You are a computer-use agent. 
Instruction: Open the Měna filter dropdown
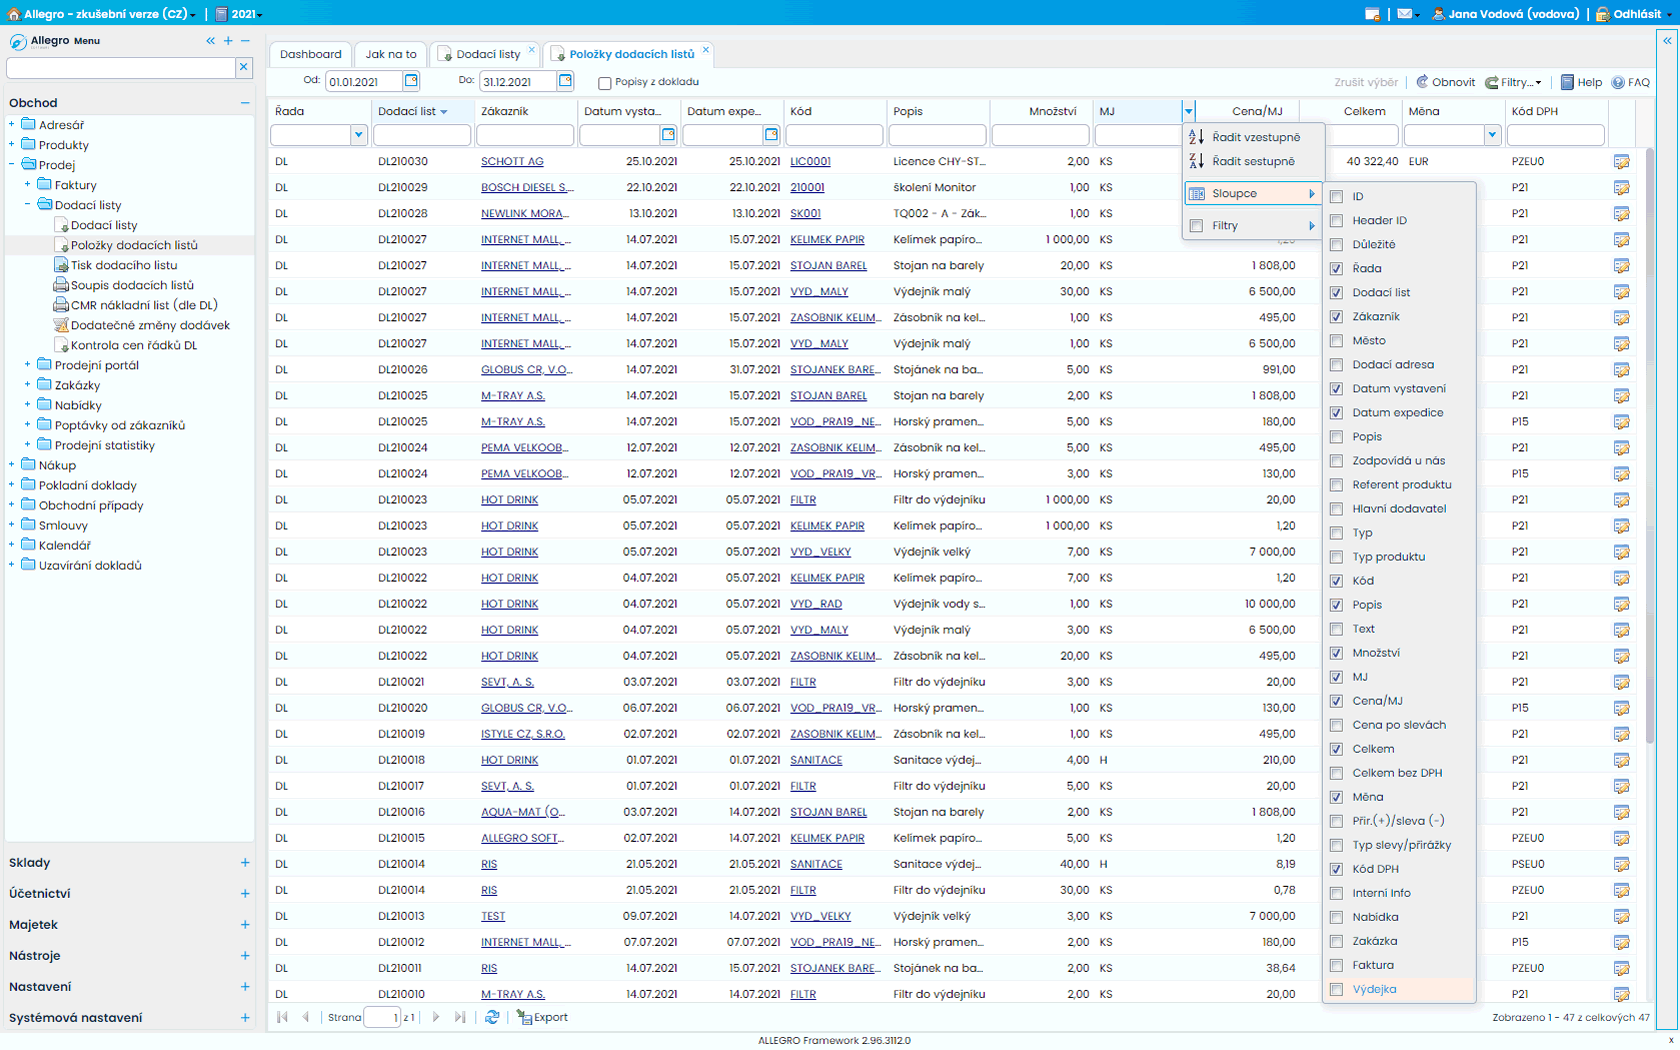point(1492,135)
